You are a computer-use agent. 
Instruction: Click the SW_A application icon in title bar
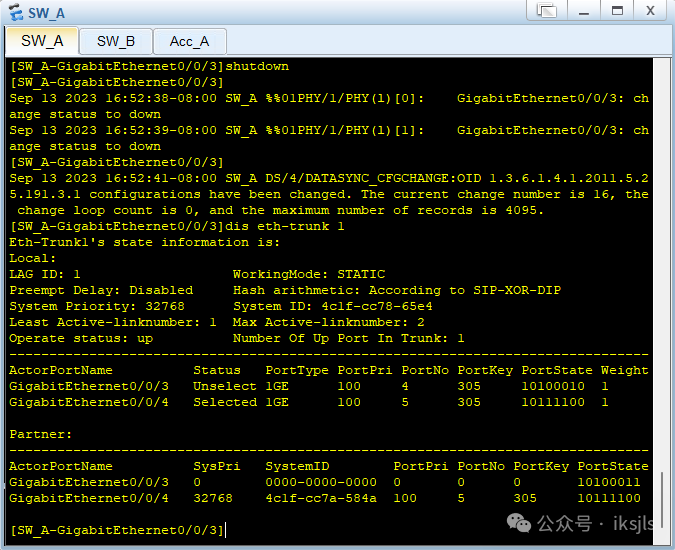coord(13,11)
